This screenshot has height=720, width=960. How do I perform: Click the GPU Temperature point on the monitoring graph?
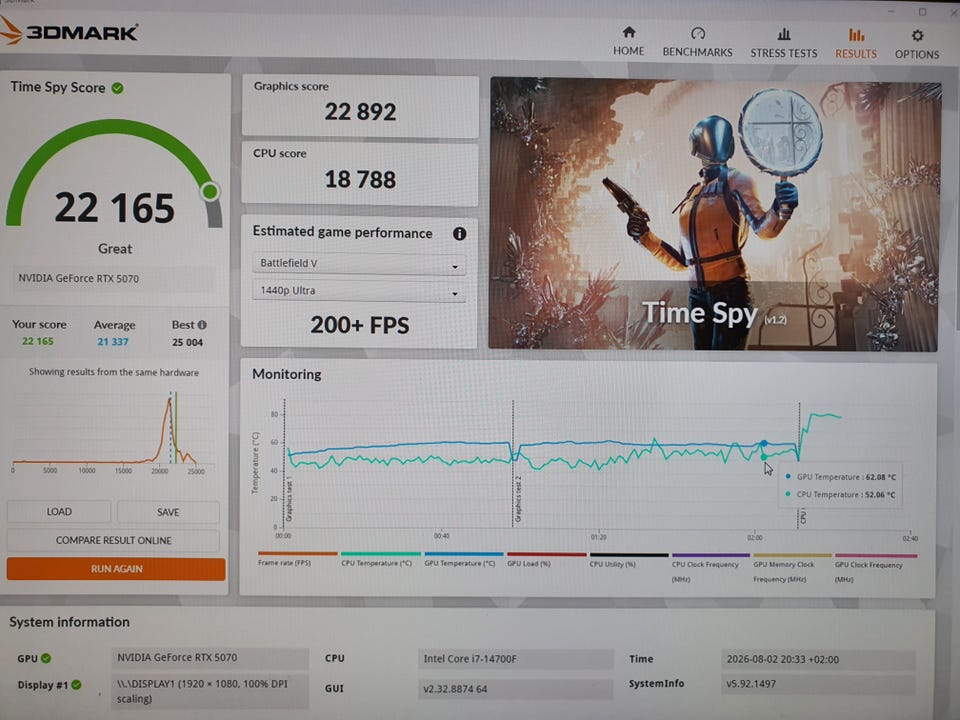[763, 443]
